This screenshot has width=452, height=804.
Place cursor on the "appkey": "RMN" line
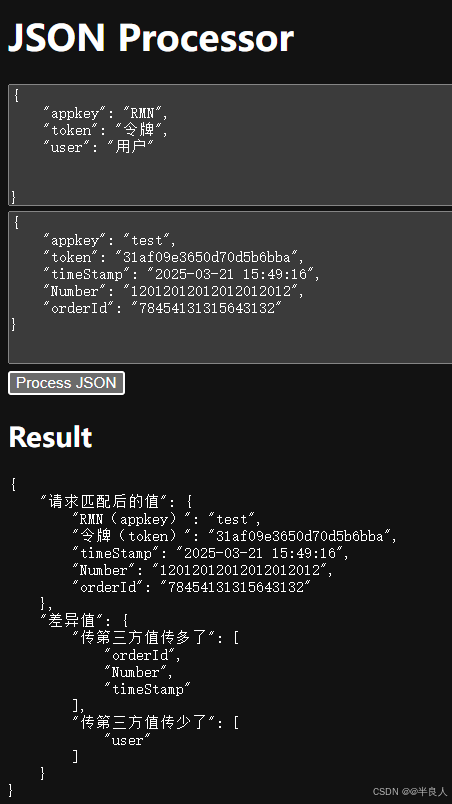click(106, 113)
